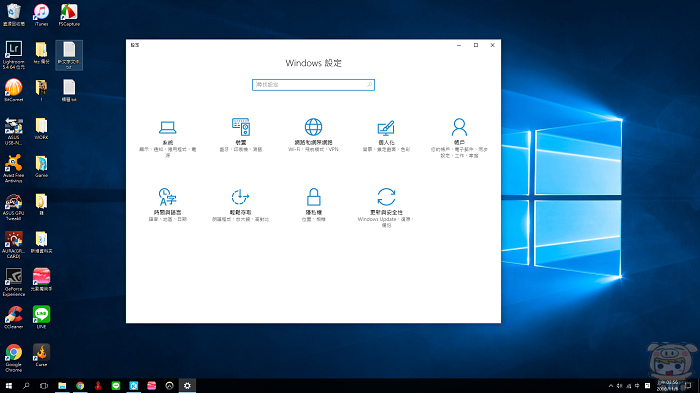Open File Explorer from the taskbar

tap(62, 385)
